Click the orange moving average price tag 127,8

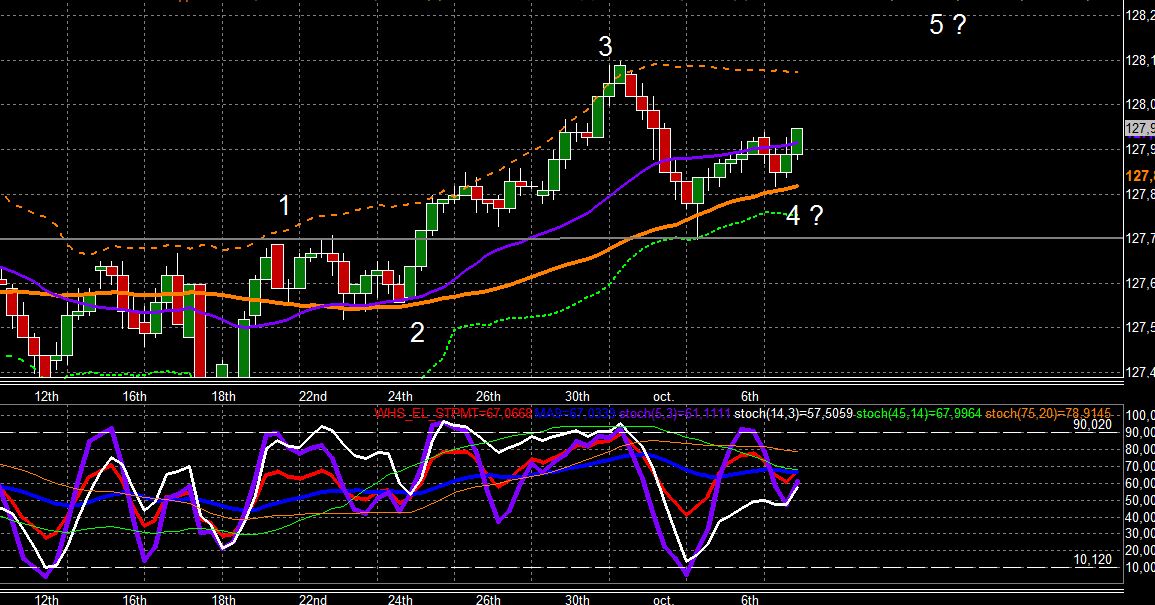pyautogui.click(x=1140, y=176)
